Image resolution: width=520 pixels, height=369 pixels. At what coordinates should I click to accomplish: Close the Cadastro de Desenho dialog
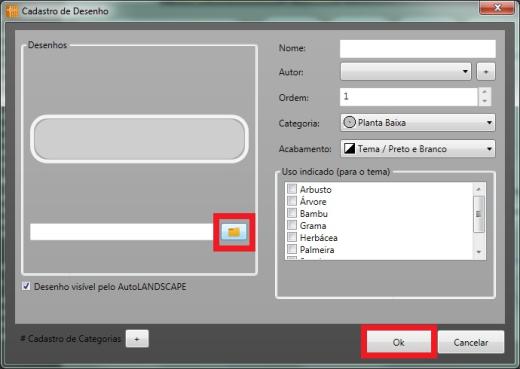point(497,7)
